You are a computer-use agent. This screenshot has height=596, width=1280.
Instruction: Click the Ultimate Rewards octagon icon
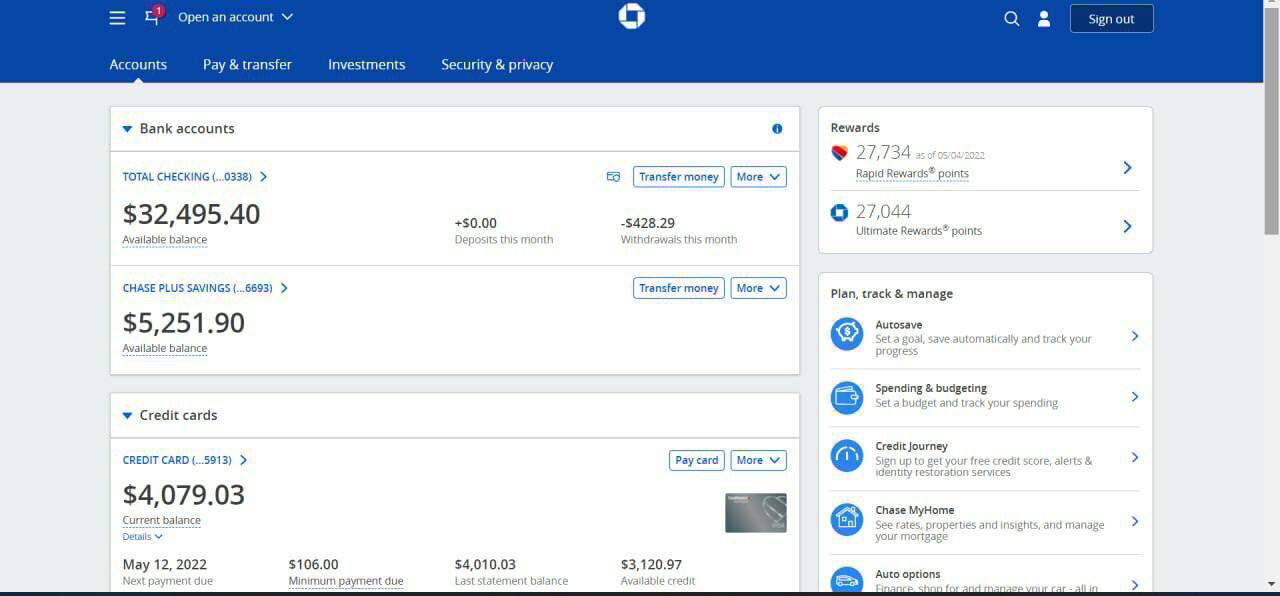click(x=840, y=212)
